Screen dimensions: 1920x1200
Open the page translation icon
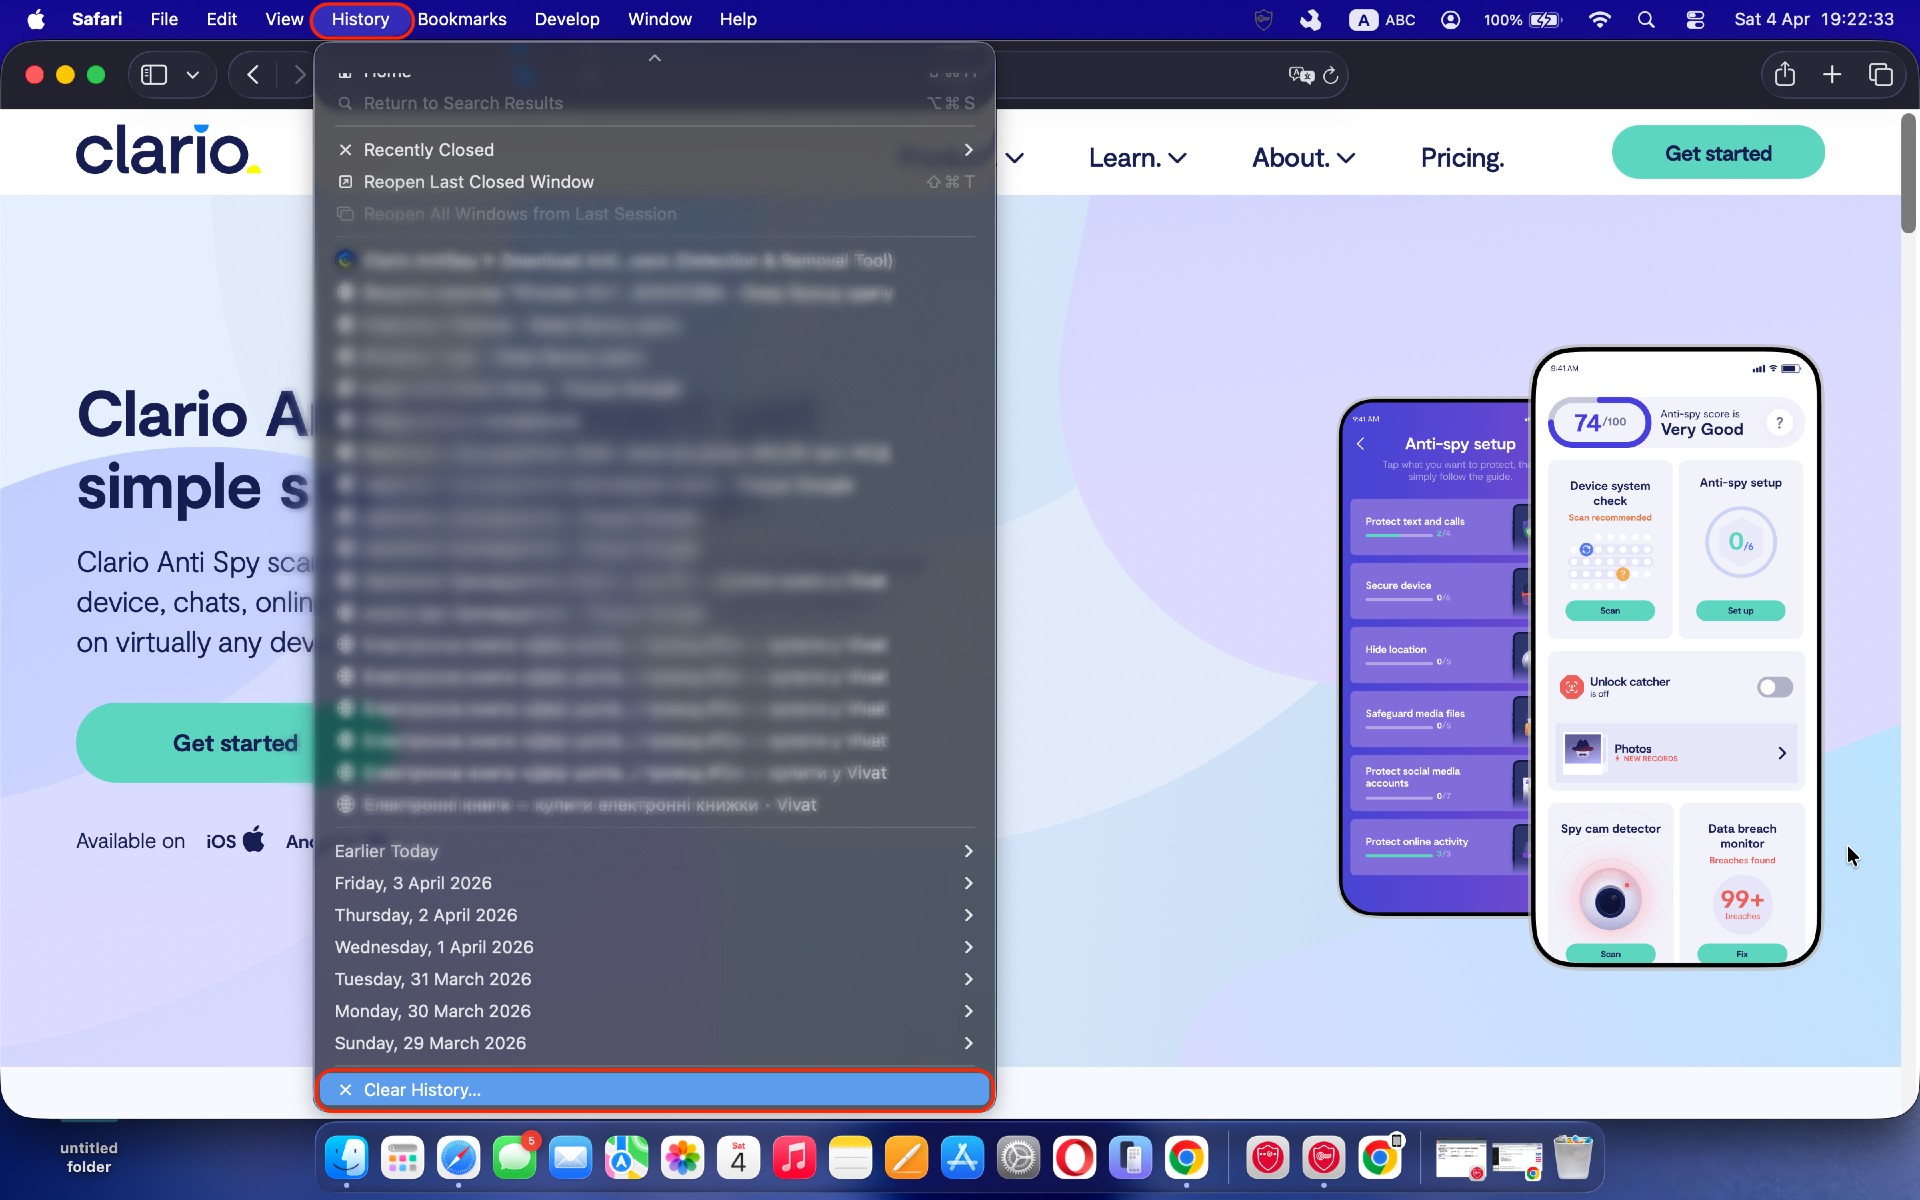click(1300, 75)
